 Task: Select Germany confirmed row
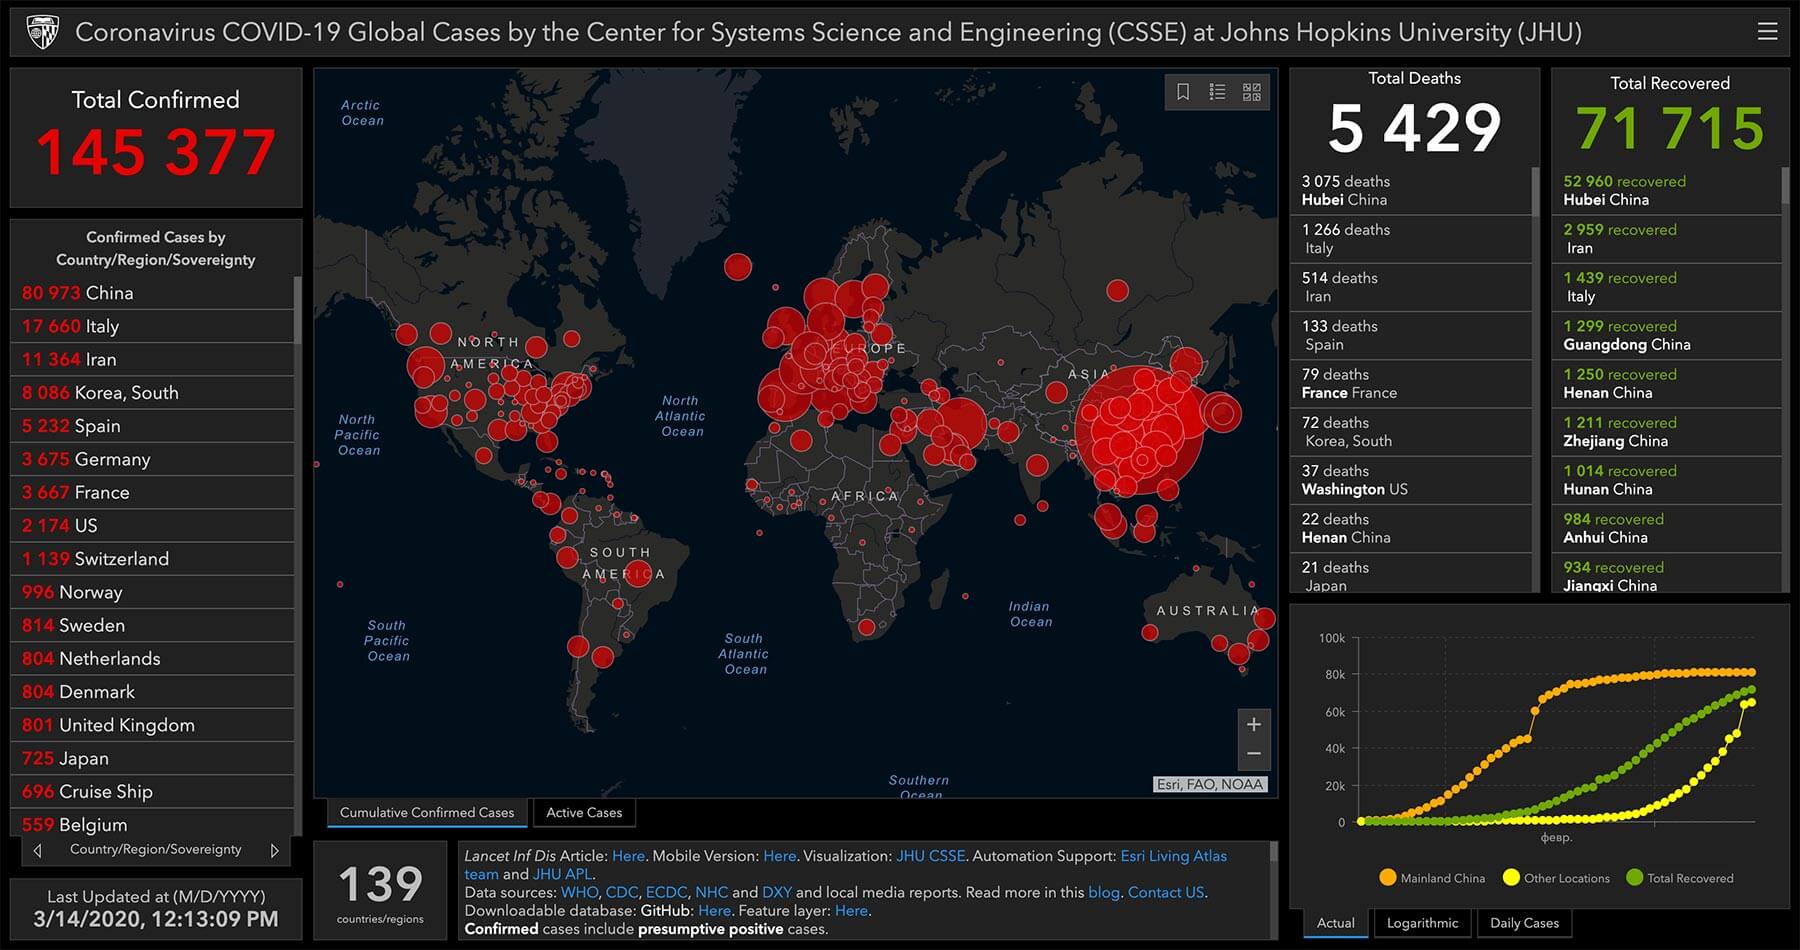tap(152, 459)
